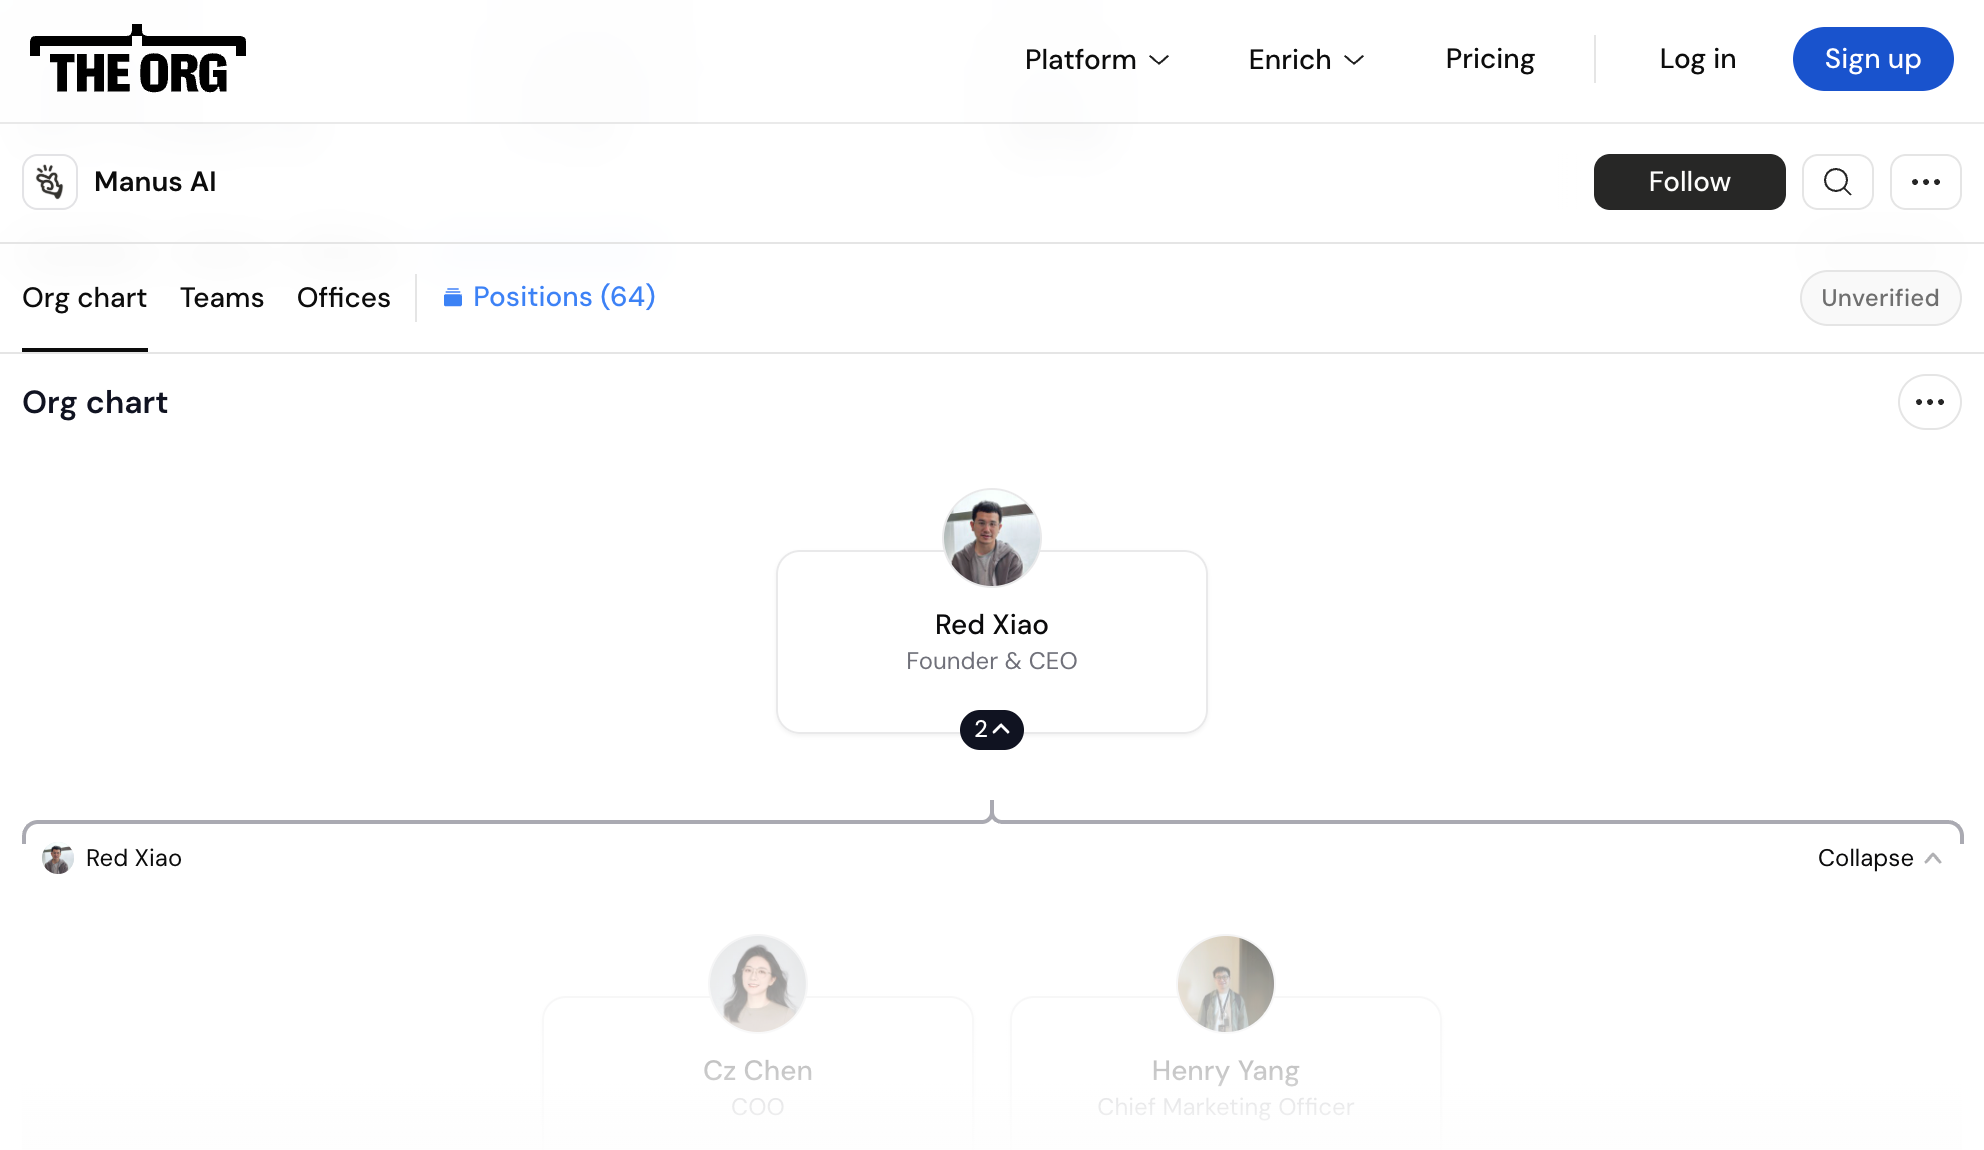Click the search magnifier icon
The height and width of the screenshot is (1150, 1984).
pos(1837,182)
